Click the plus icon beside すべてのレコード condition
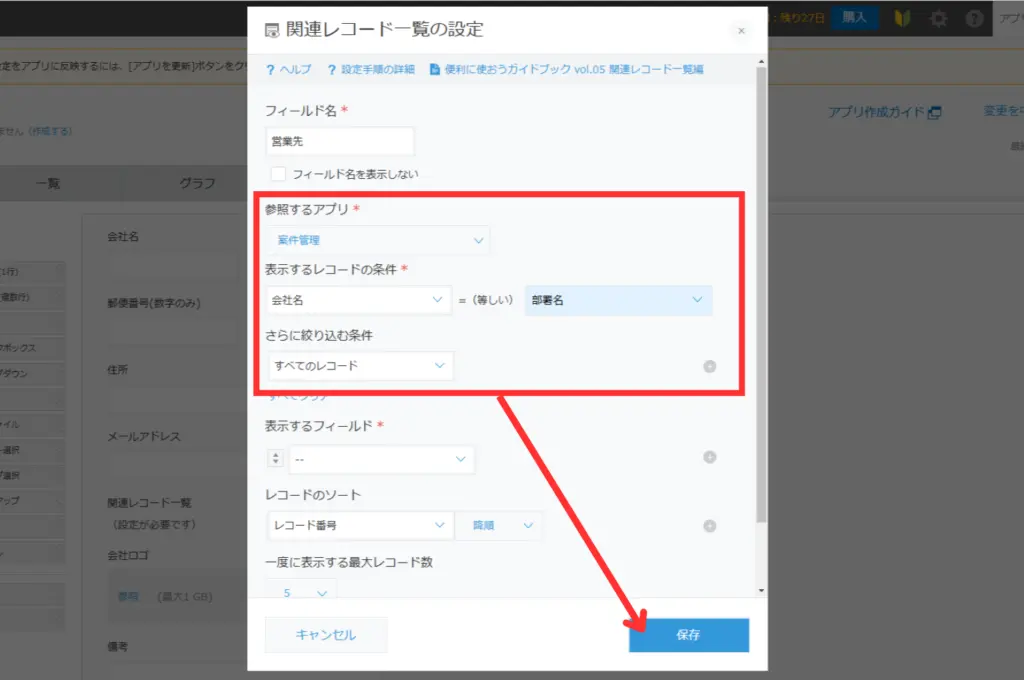This screenshot has width=1024, height=680. click(710, 366)
